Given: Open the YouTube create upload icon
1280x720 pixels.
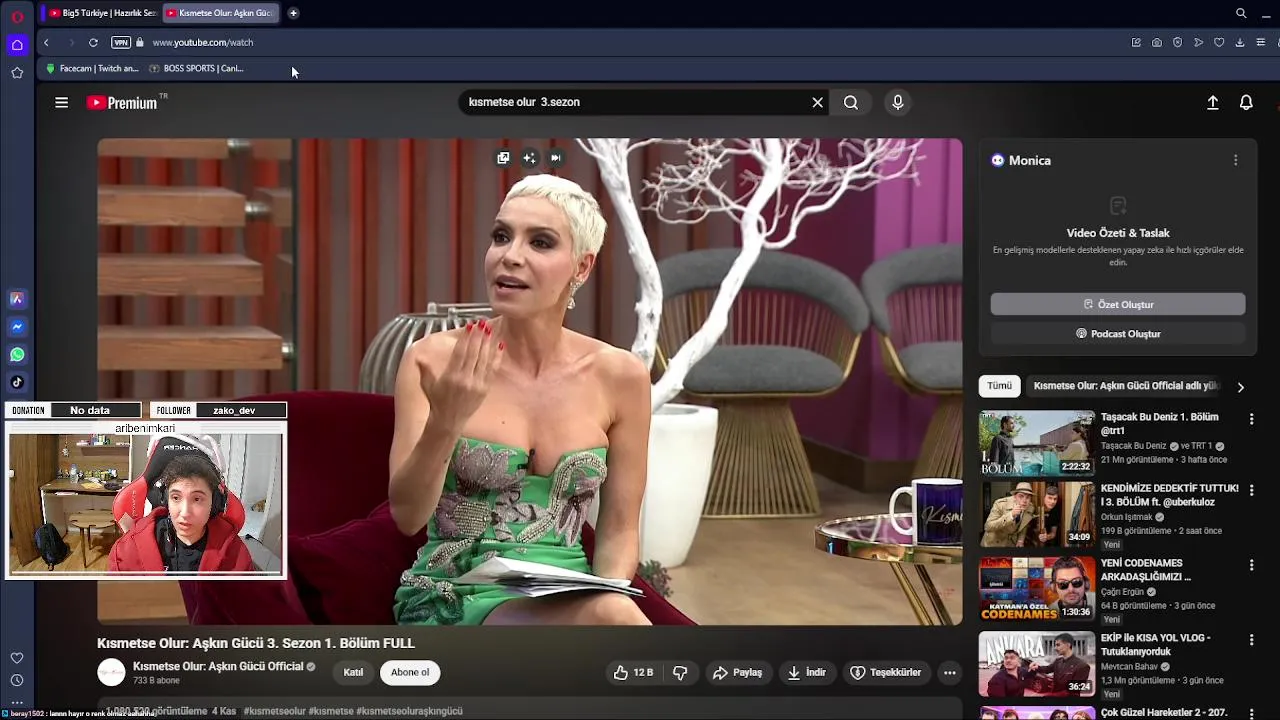Looking at the screenshot, I should tap(1213, 102).
